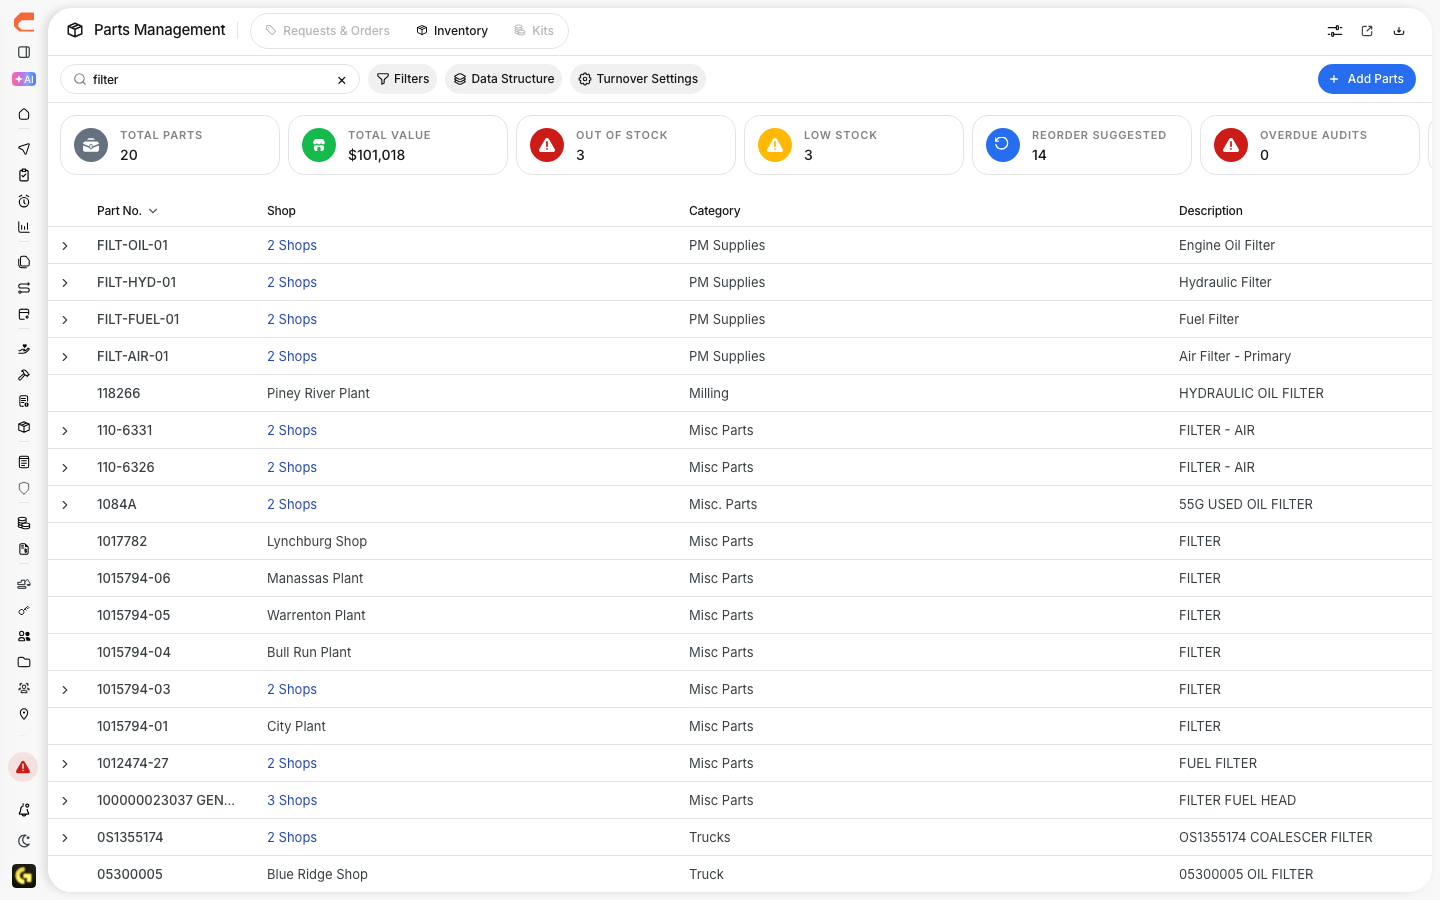Open notifications bell icon in sidebar
This screenshot has width=1440, height=900.
point(24,810)
